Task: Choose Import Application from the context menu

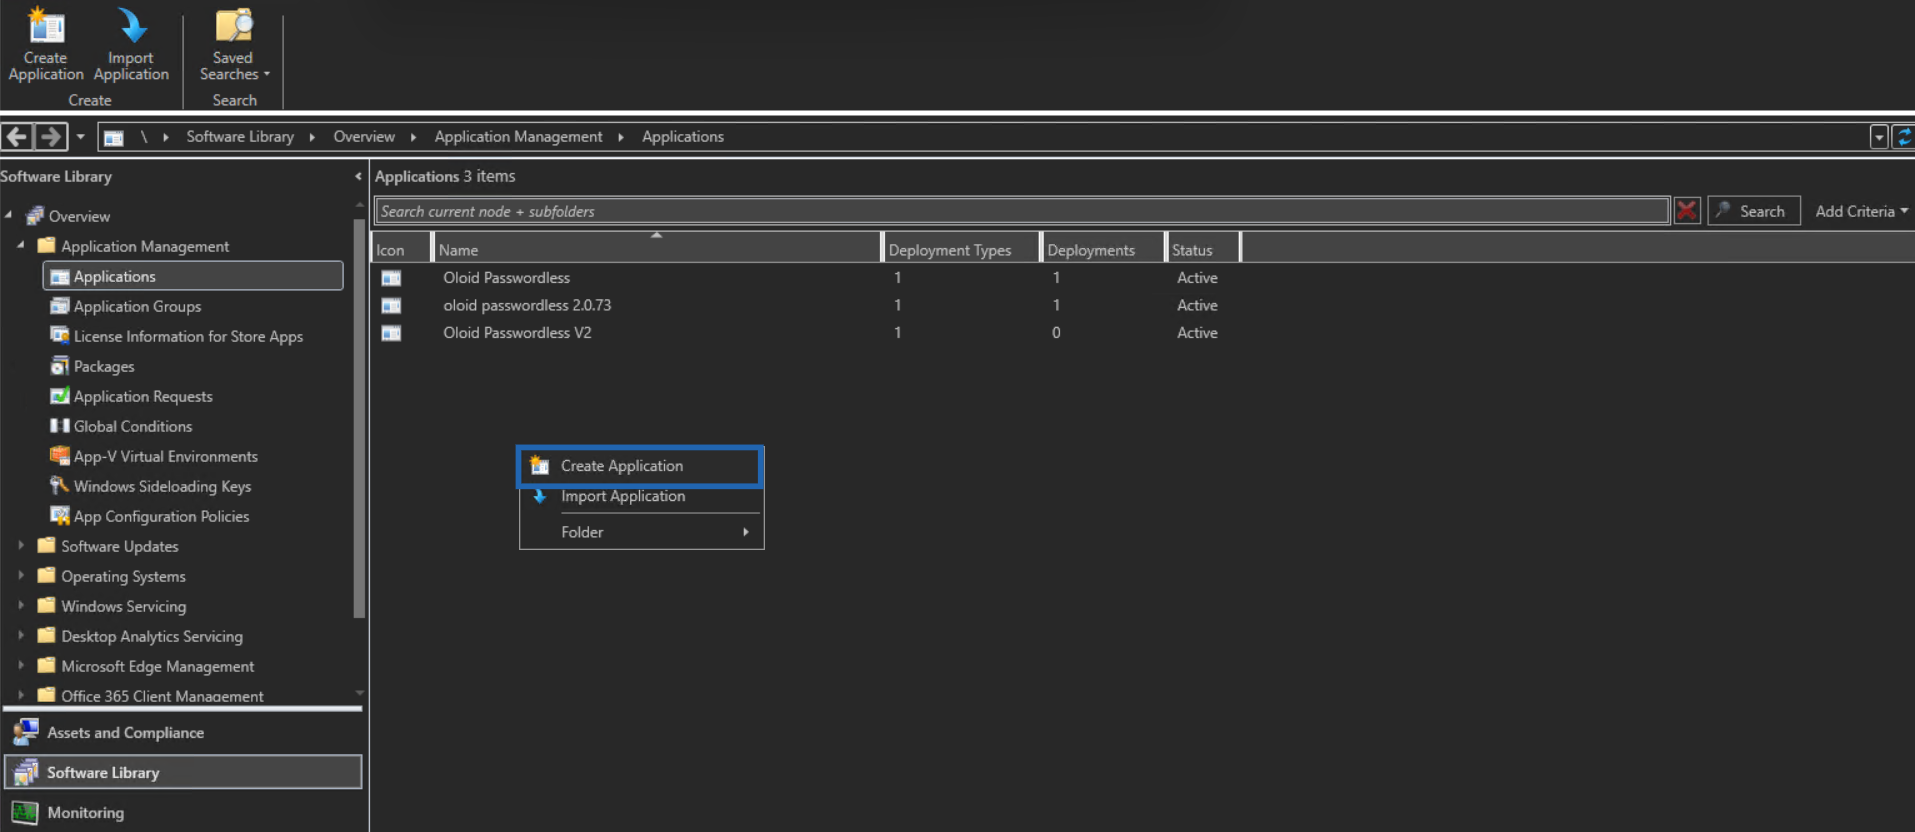Action: (x=640, y=496)
